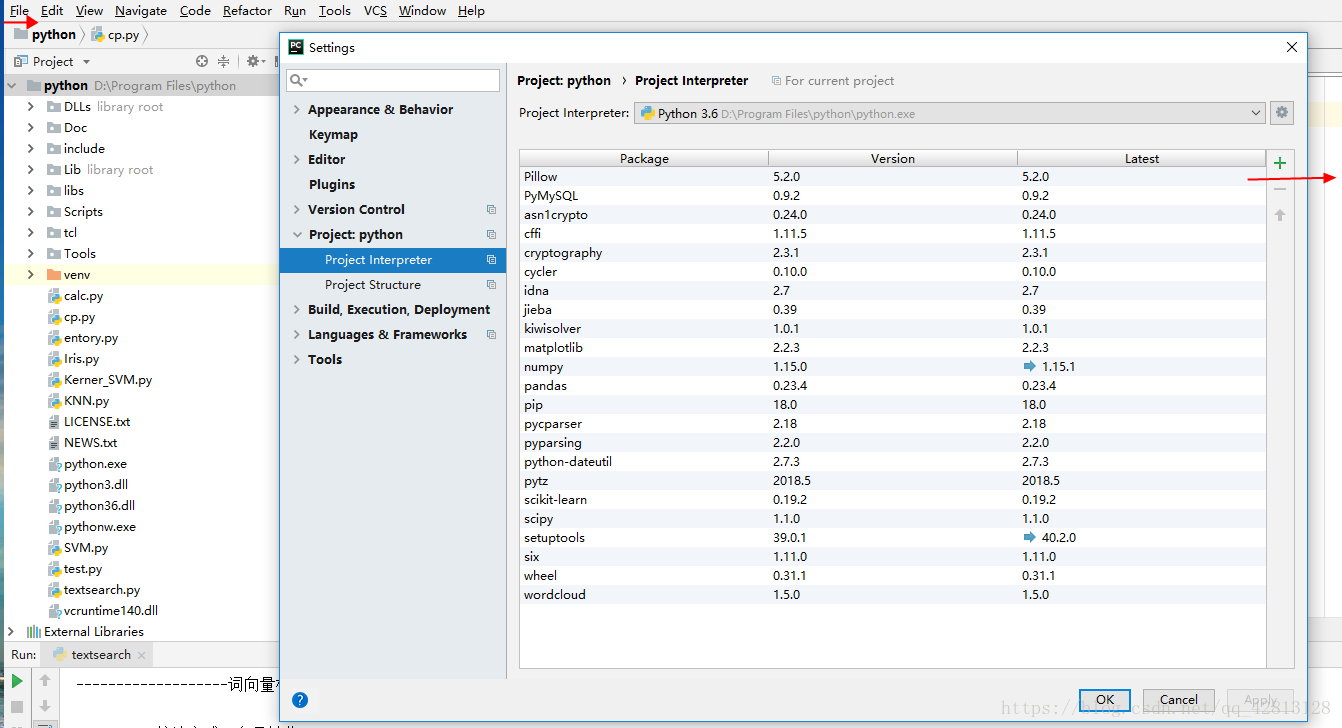Sort by the Version column header
The height and width of the screenshot is (728, 1342).
[x=893, y=158]
